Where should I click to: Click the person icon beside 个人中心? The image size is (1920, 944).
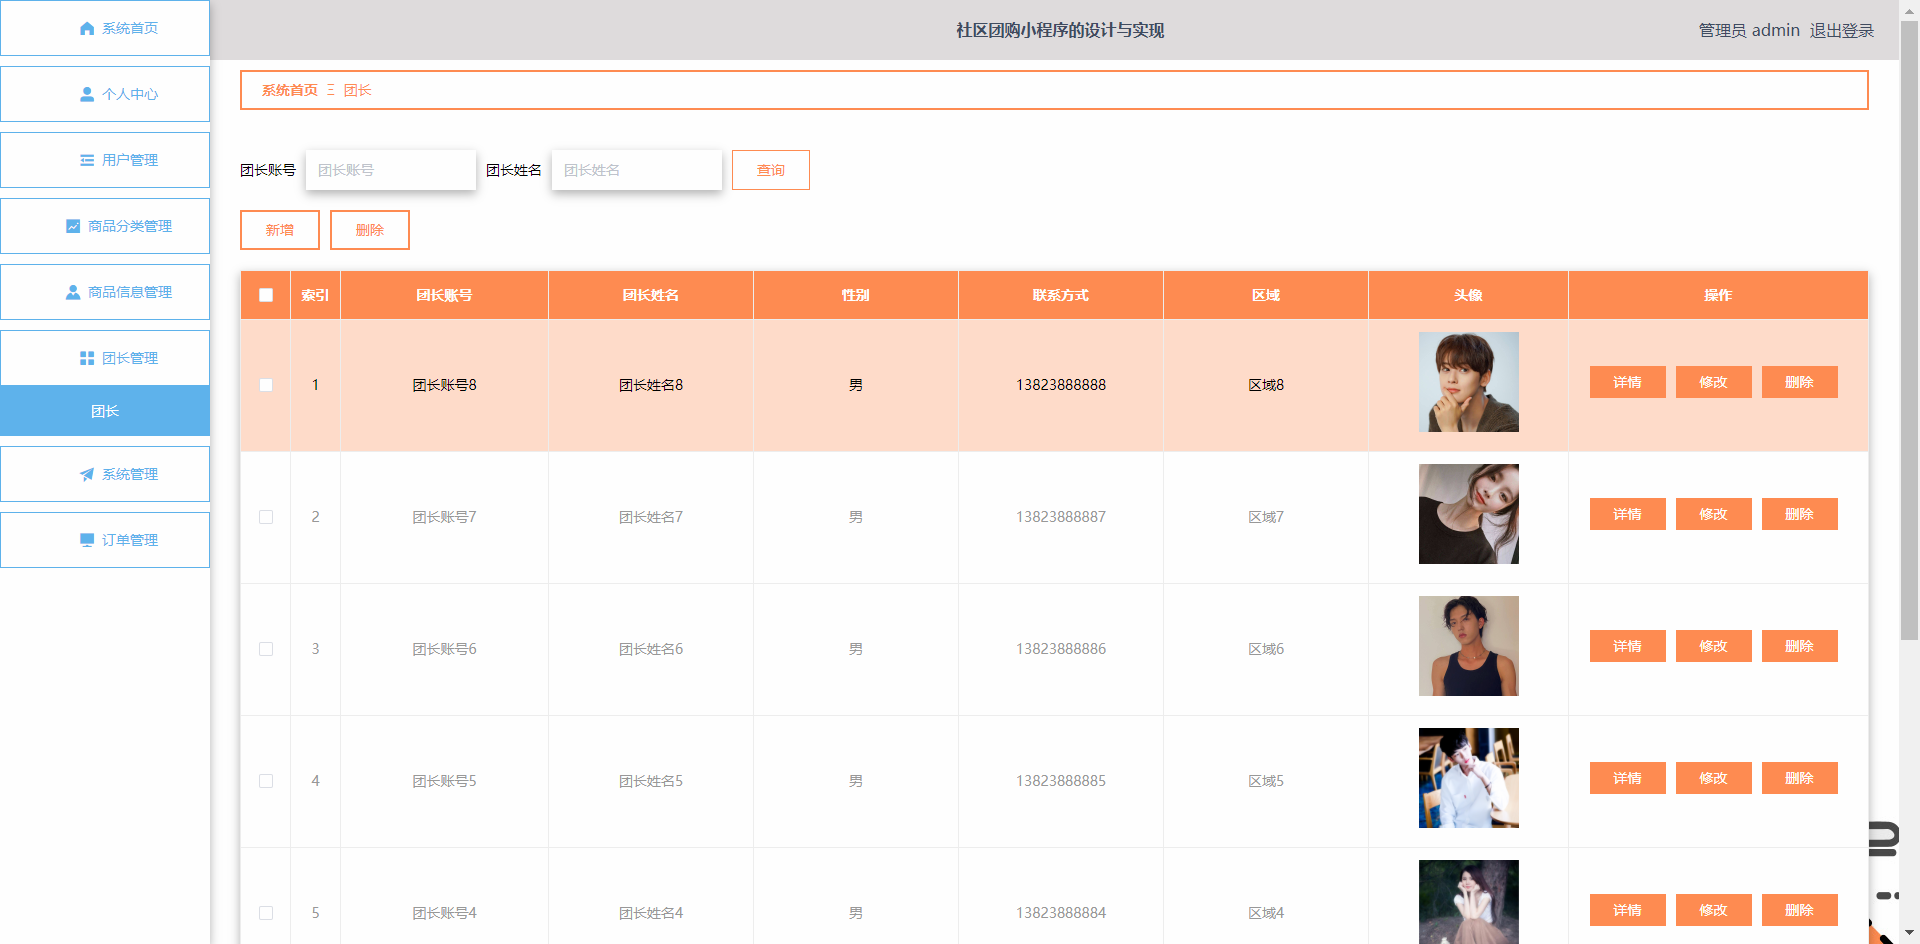87,95
